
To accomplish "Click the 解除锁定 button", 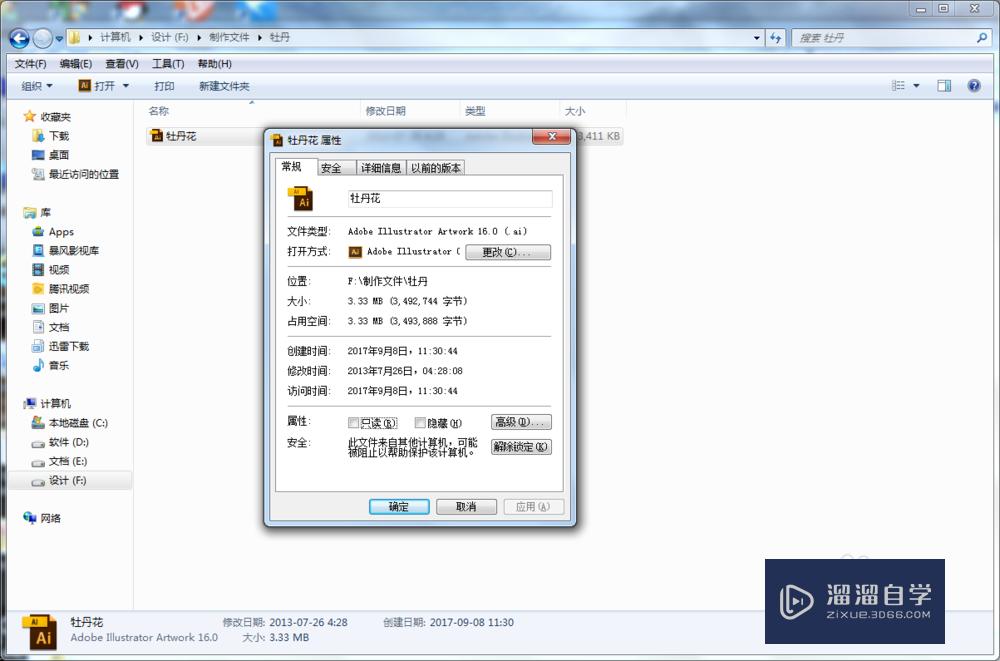I will [520, 447].
